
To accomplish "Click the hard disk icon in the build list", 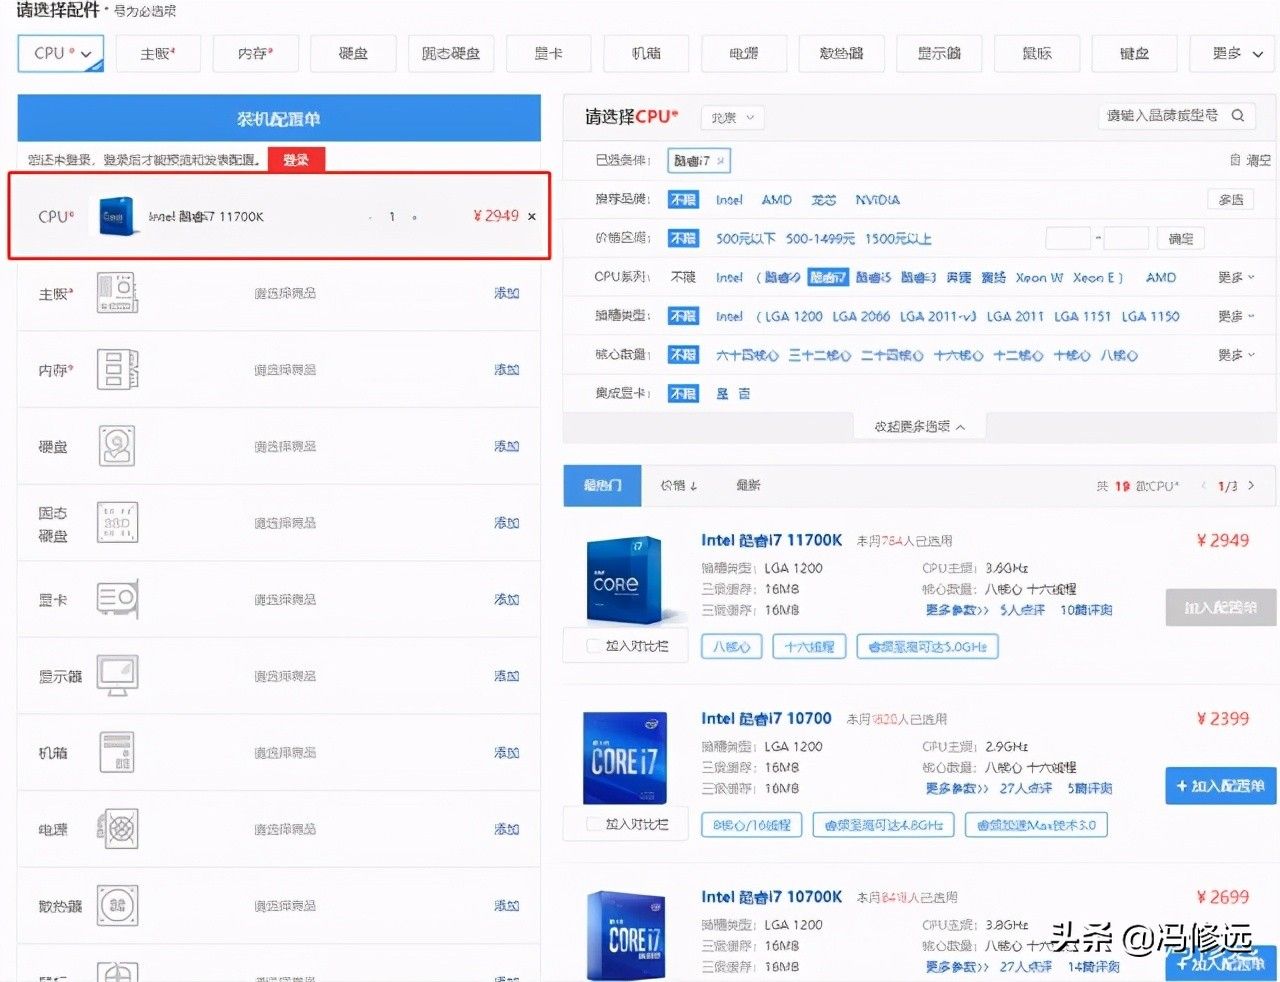I will point(117,446).
